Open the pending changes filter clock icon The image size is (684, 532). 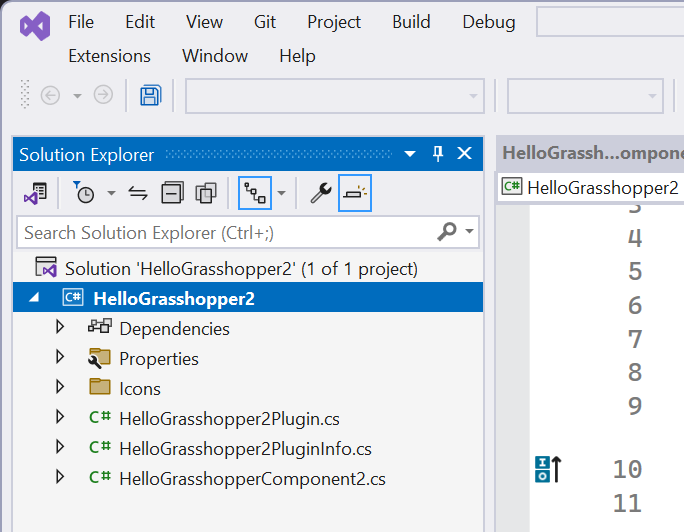(84, 193)
